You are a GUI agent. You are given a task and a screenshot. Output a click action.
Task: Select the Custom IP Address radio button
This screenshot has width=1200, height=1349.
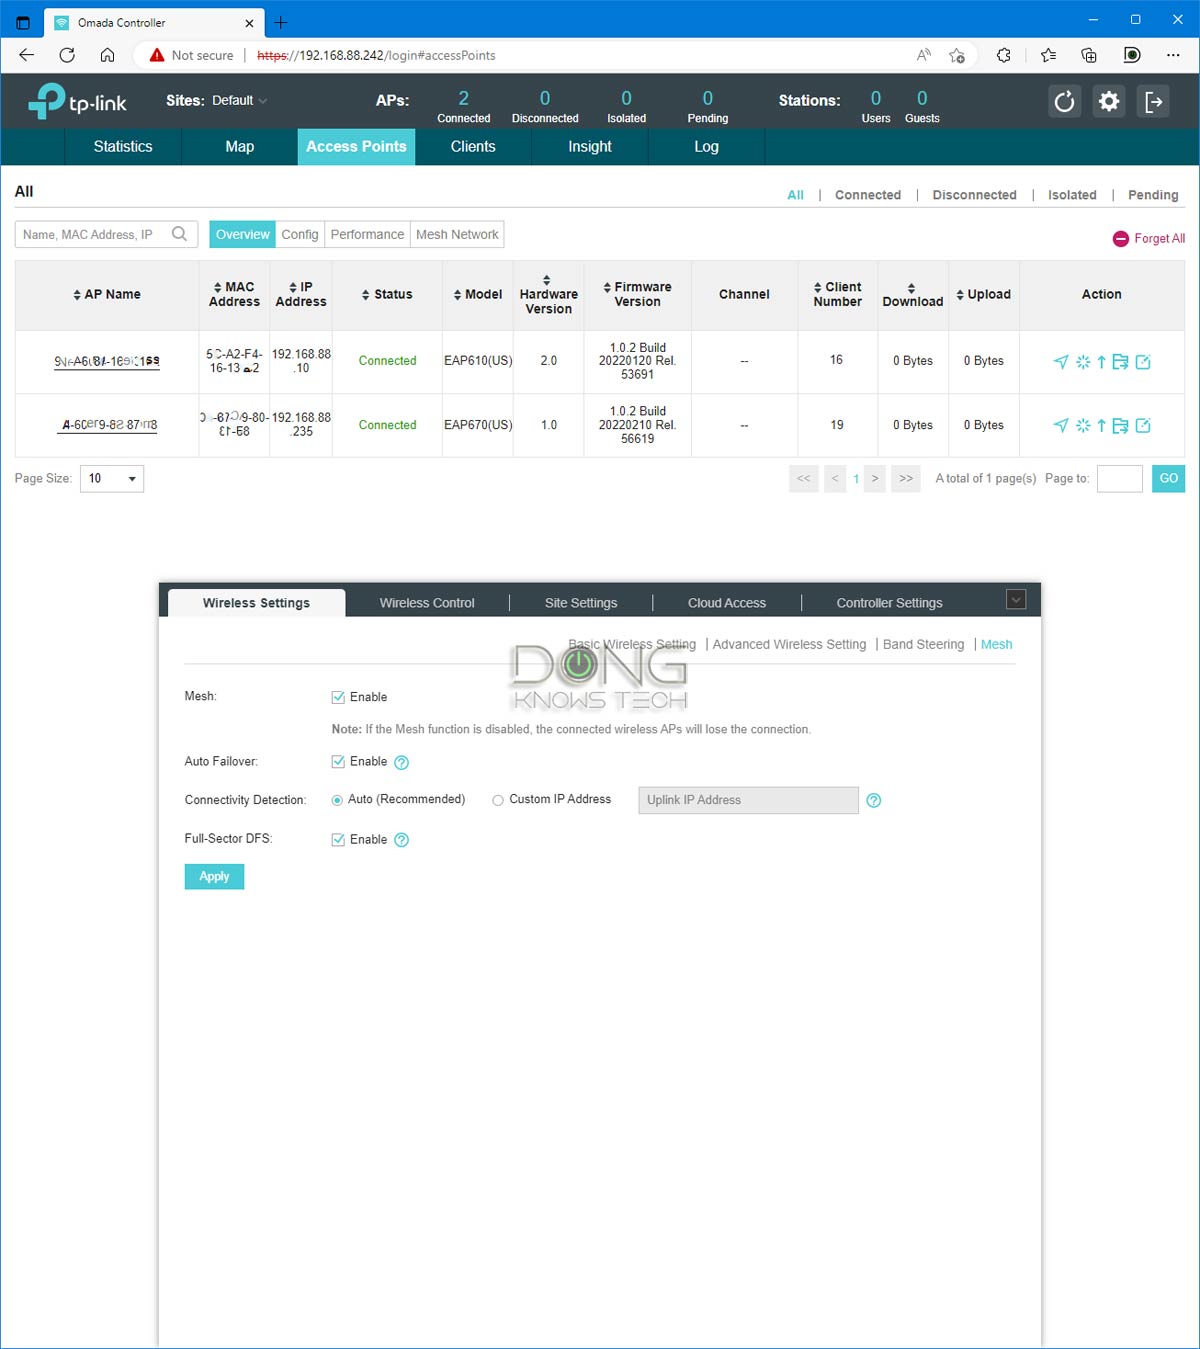[497, 800]
